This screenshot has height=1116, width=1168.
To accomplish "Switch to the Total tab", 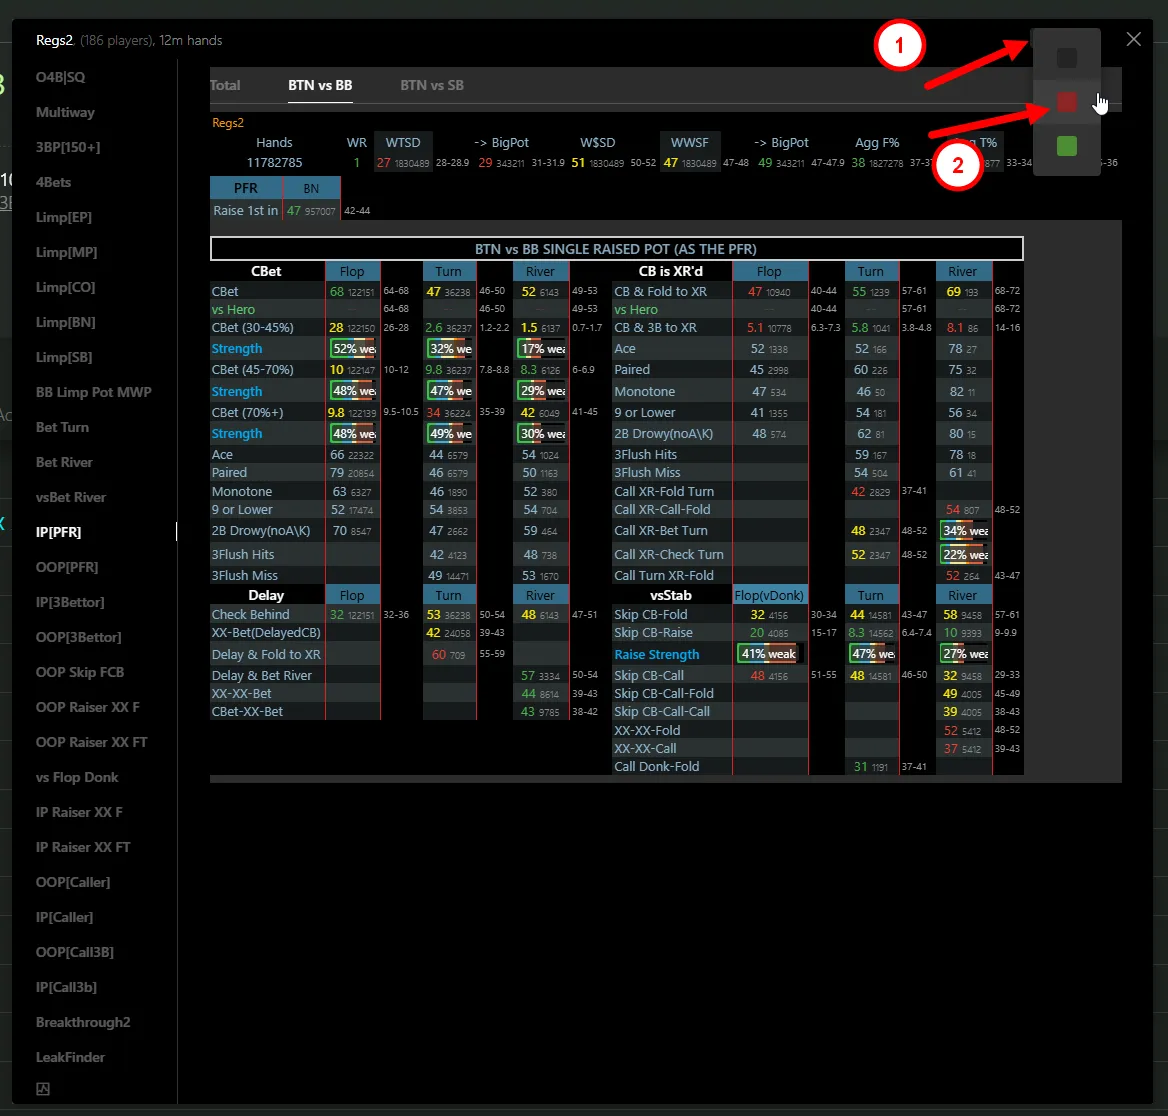I will [225, 85].
